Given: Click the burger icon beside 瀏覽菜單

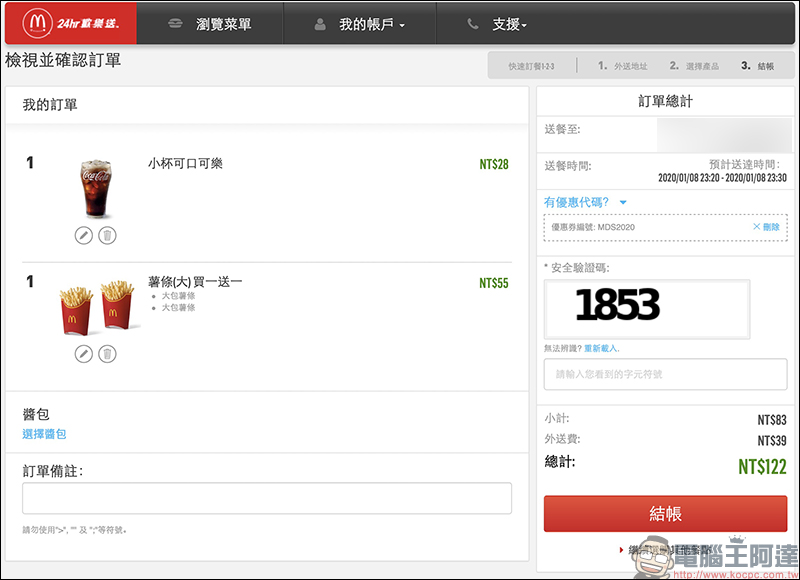Looking at the screenshot, I should (x=175, y=23).
